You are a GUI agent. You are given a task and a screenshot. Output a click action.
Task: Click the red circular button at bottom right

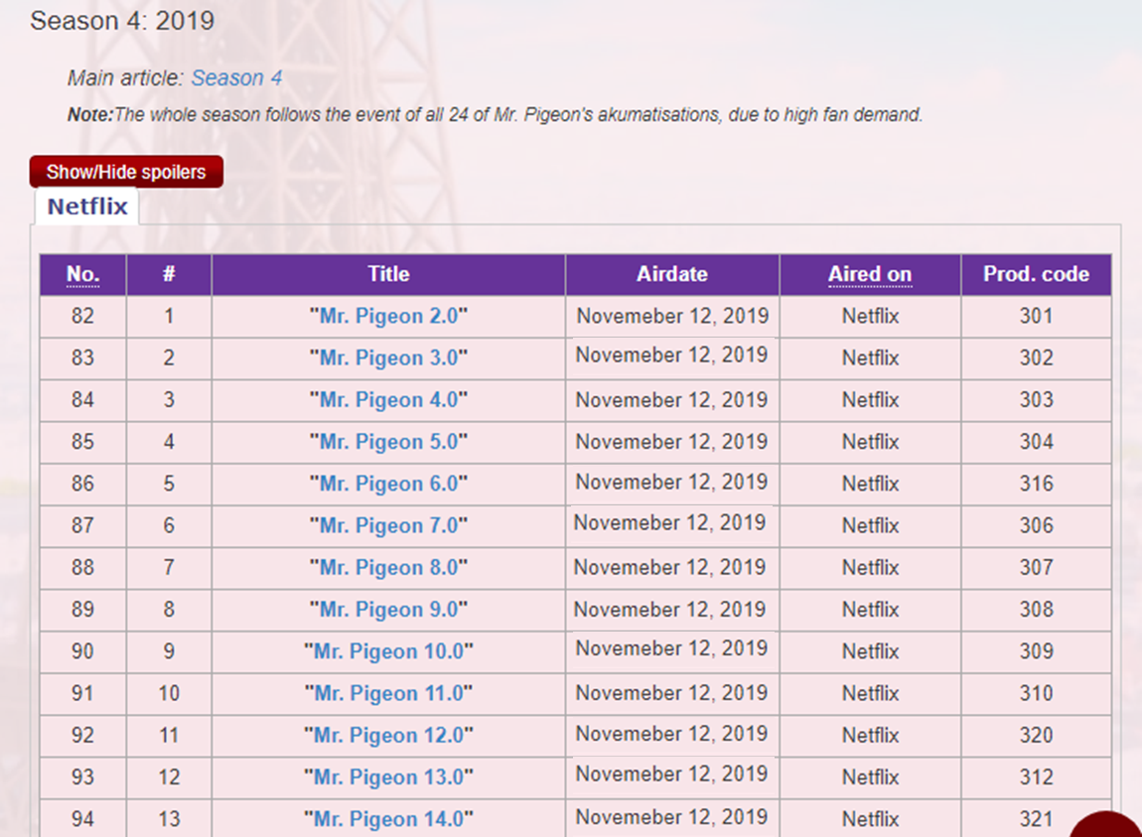tap(1110, 825)
